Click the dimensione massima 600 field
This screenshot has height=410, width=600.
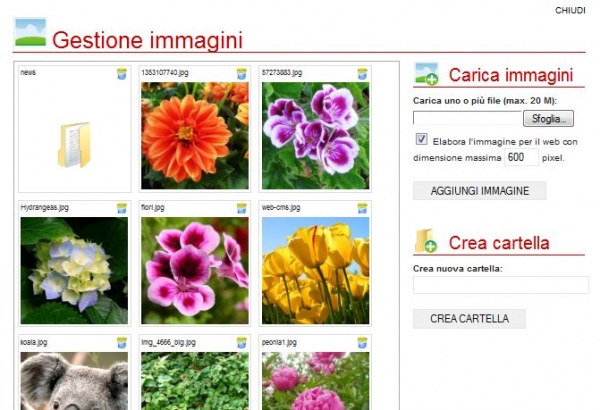521,157
